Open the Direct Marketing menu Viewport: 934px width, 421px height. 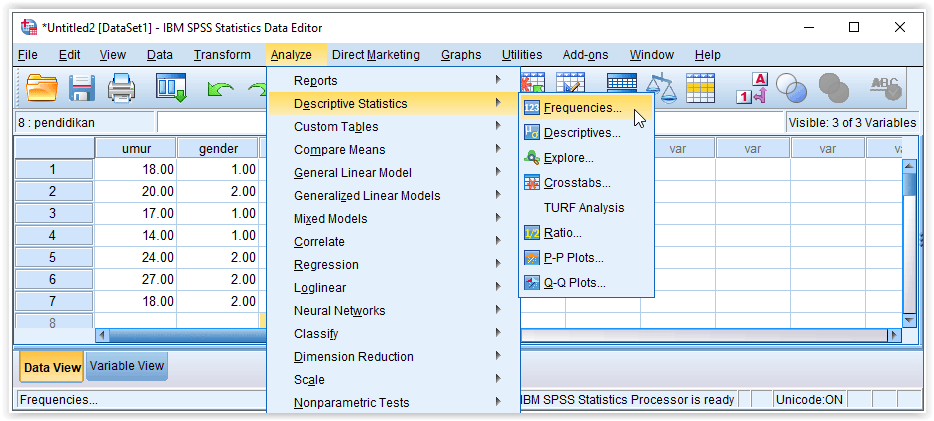tap(376, 55)
